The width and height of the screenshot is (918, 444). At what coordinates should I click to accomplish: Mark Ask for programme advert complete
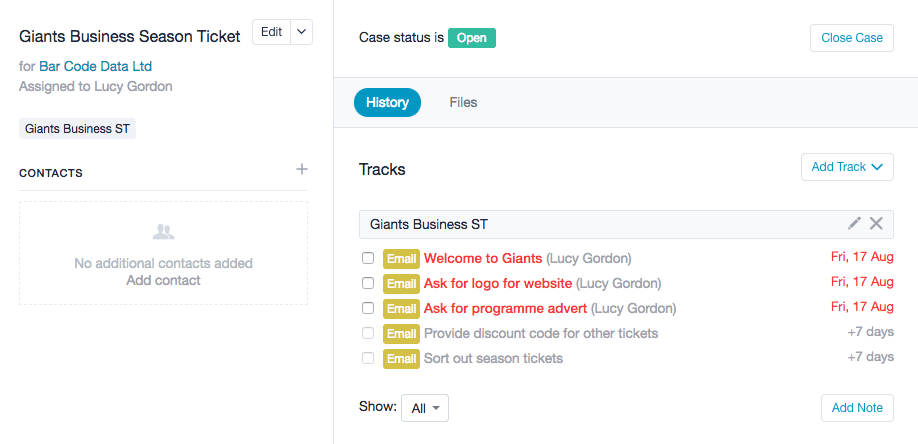pos(368,308)
